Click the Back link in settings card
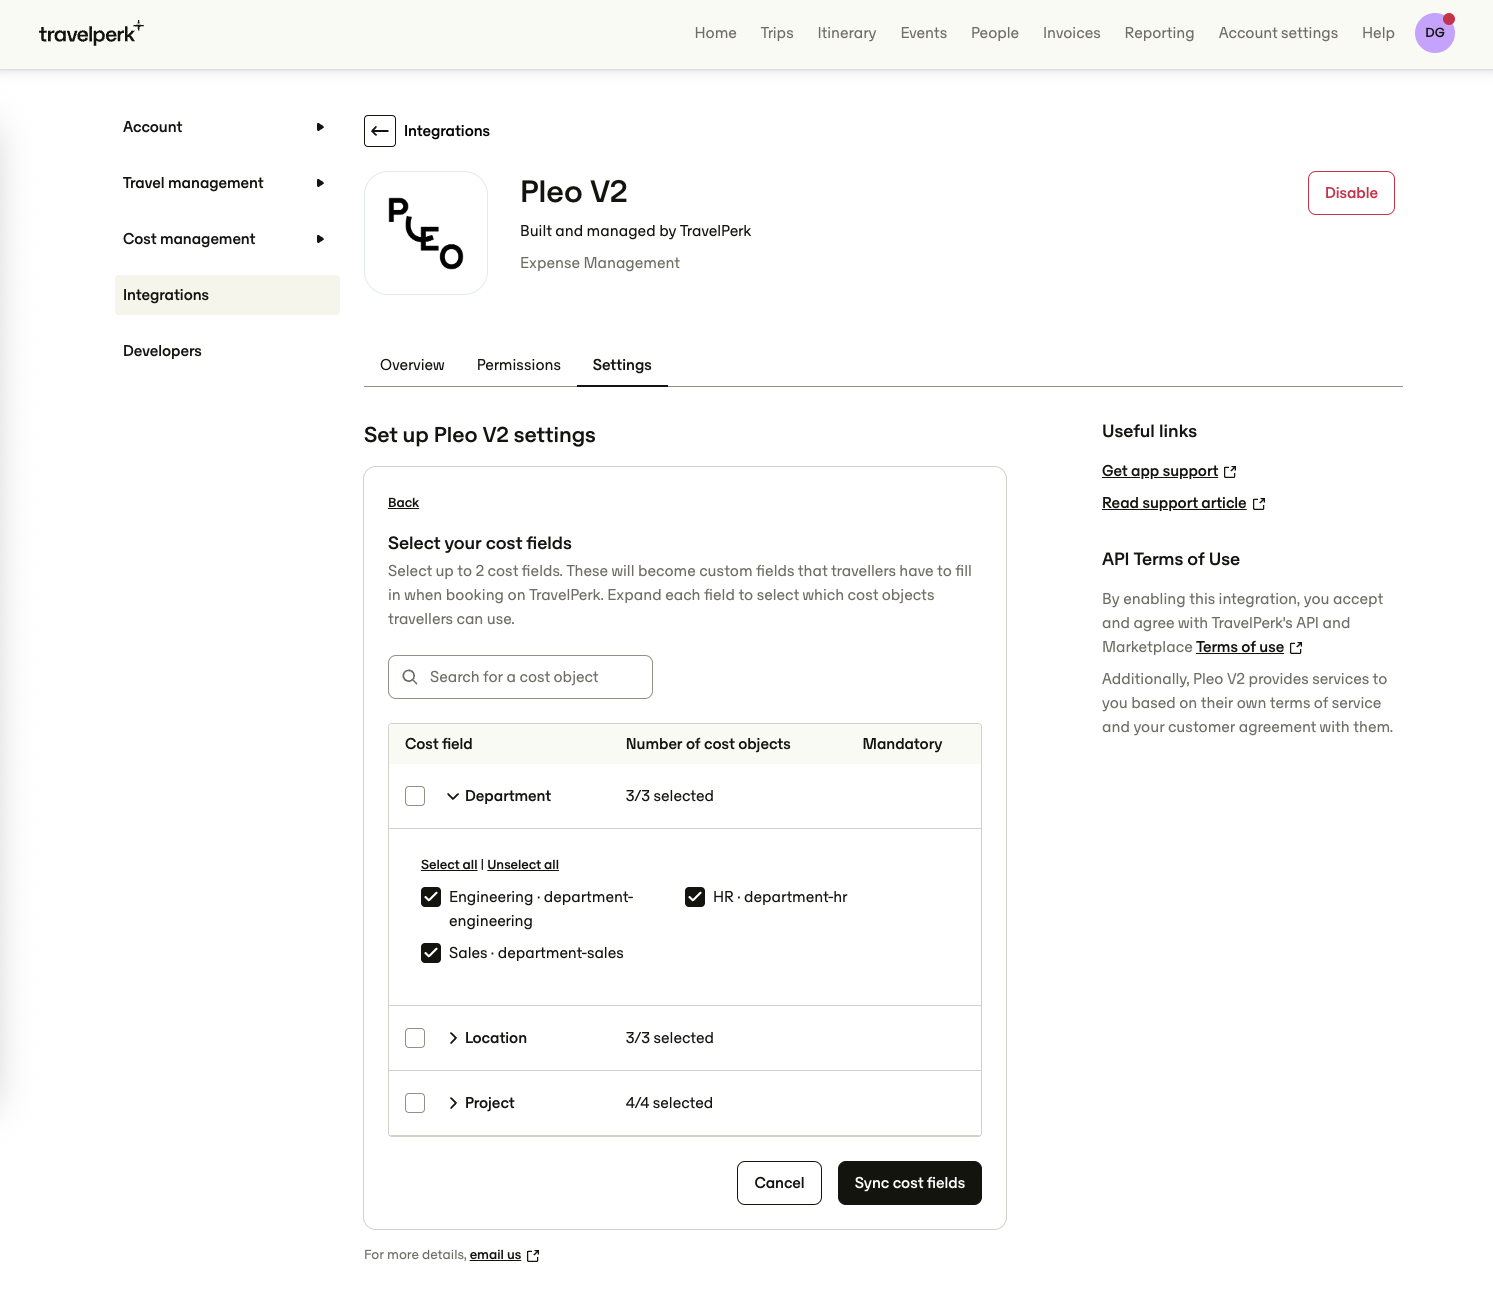1493x1301 pixels. pyautogui.click(x=403, y=503)
